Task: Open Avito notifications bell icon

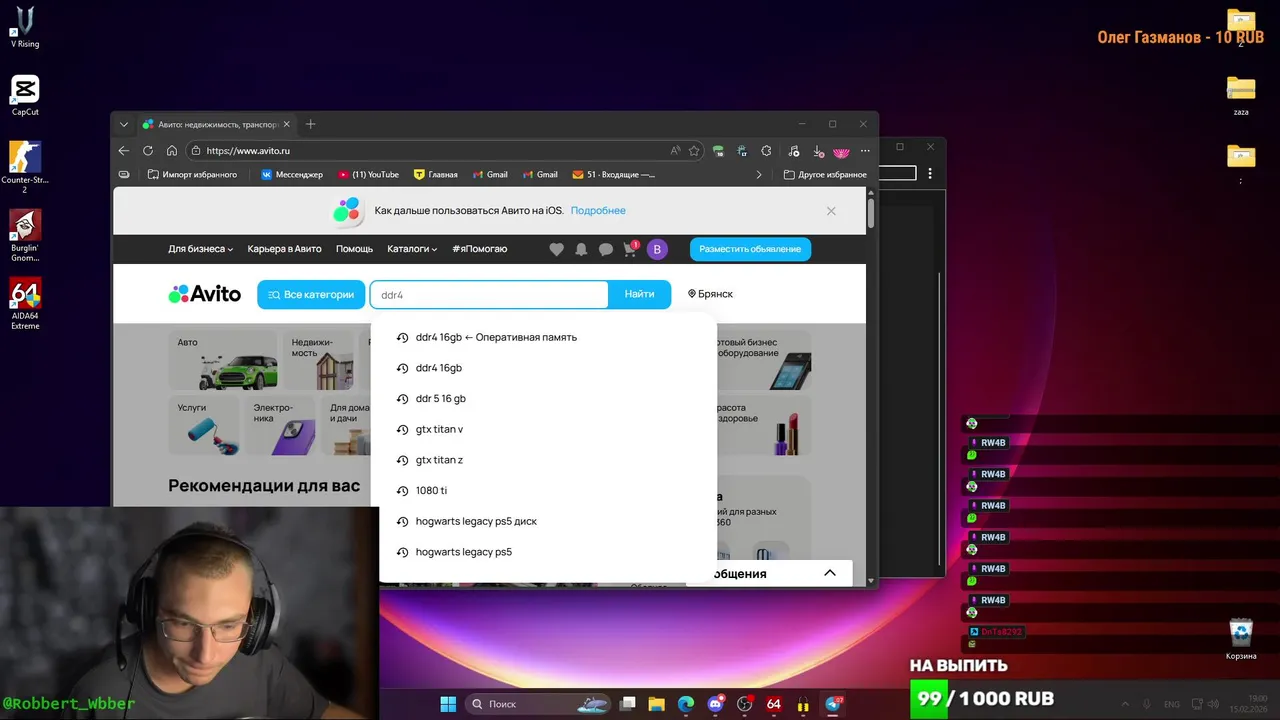Action: 581,249
